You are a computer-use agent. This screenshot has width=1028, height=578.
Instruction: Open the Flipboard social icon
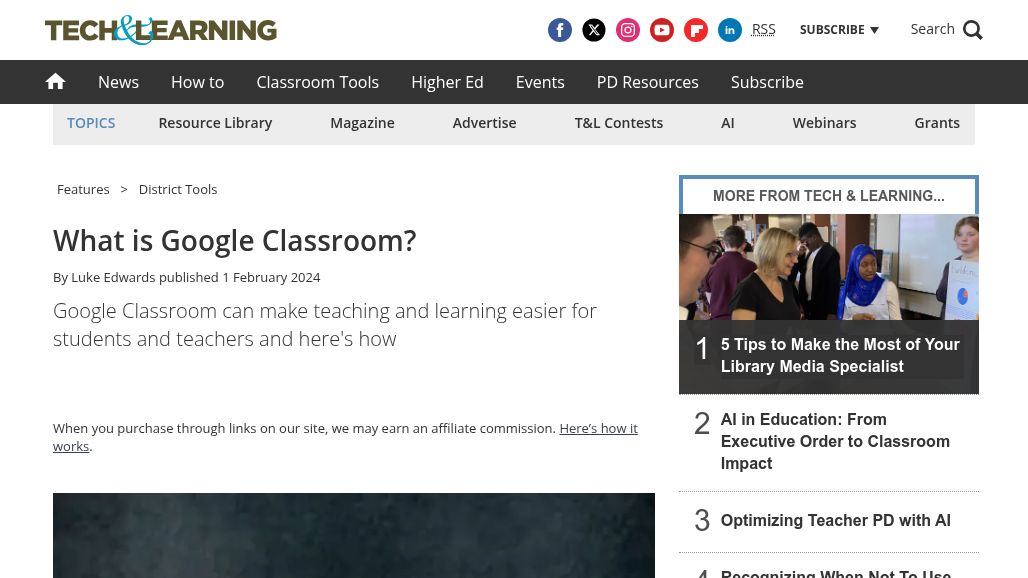pos(696,30)
